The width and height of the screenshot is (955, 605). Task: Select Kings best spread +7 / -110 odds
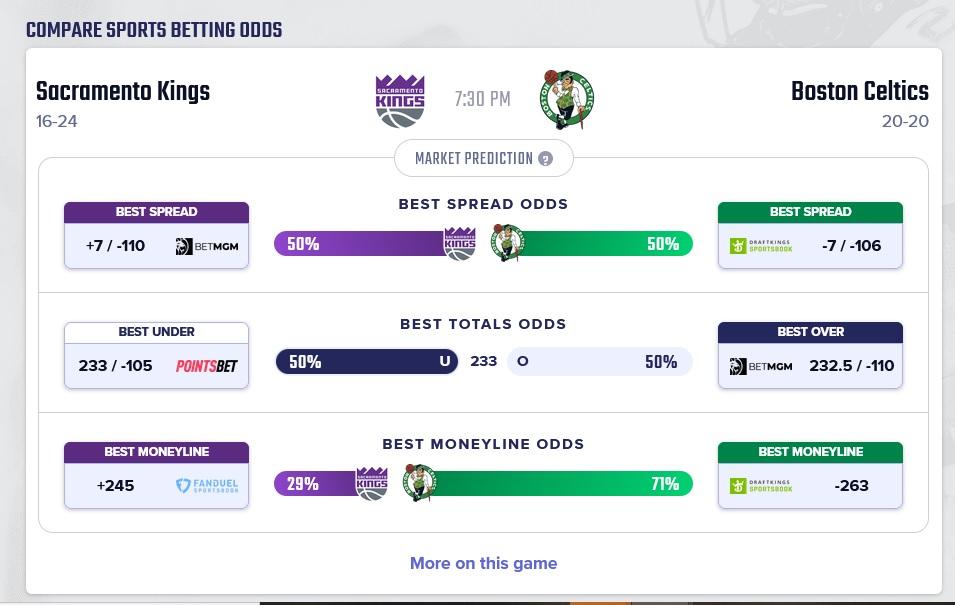tap(116, 246)
